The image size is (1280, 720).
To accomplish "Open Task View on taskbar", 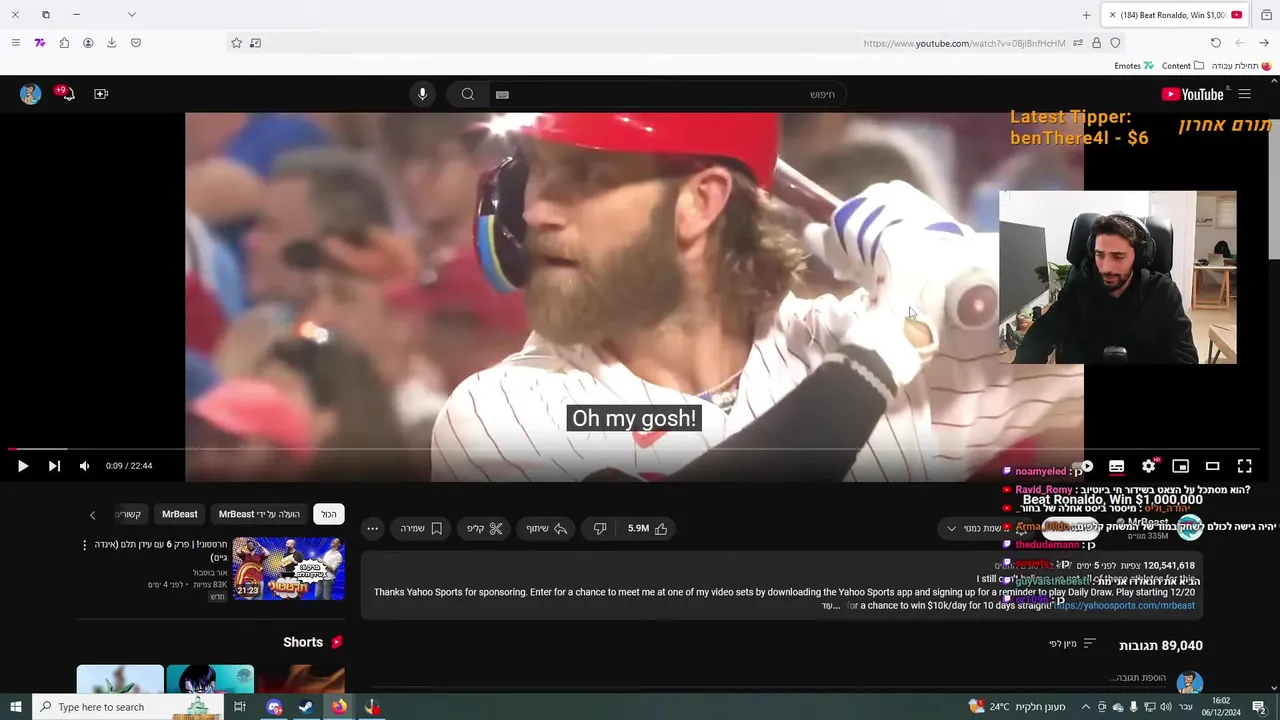I will click(x=240, y=707).
